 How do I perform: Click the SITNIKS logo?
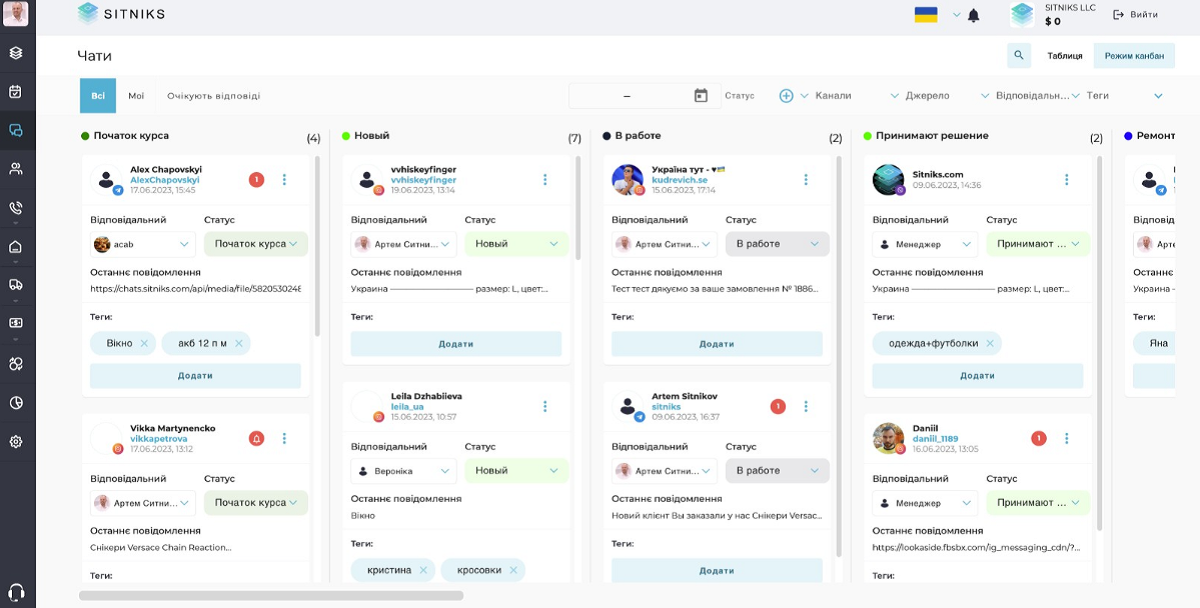(x=121, y=15)
